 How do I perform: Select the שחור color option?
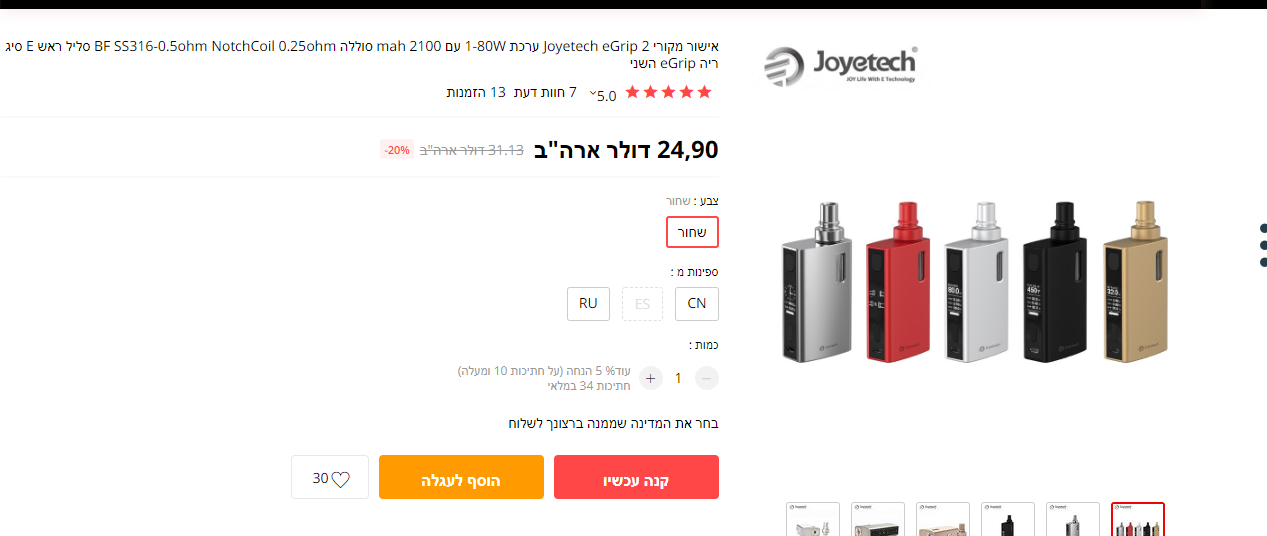pos(693,232)
